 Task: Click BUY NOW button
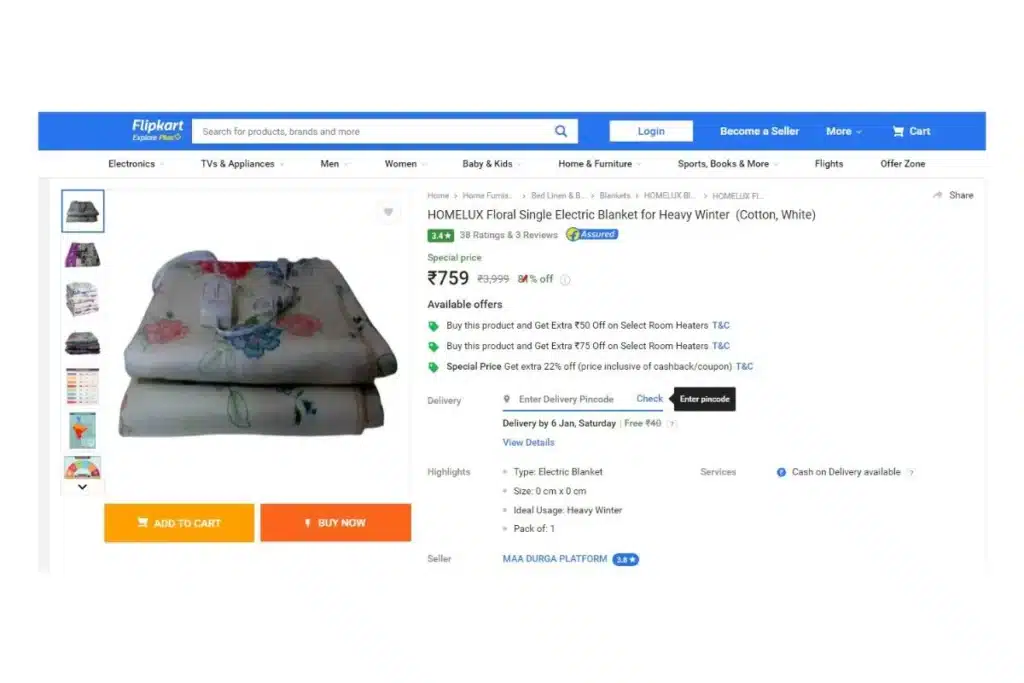click(336, 523)
